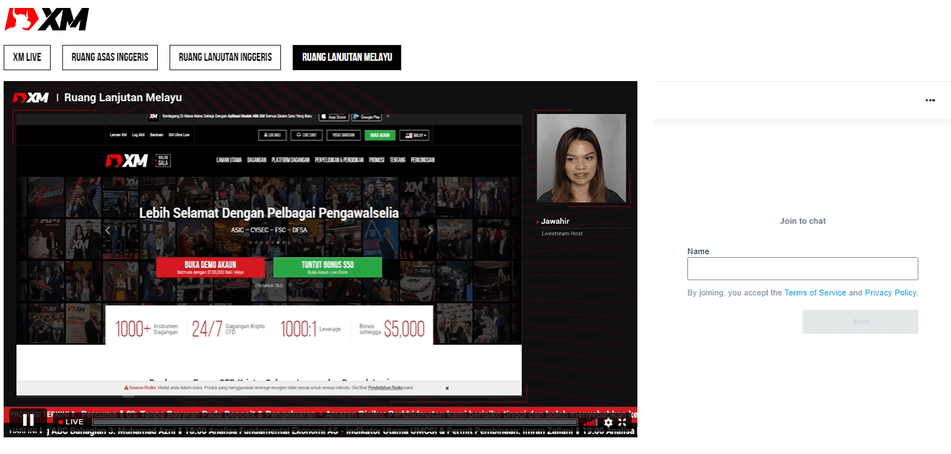Image resolution: width=951 pixels, height=454 pixels.
Task: Click Jawahir host webcam thumbnail
Action: (x=581, y=158)
